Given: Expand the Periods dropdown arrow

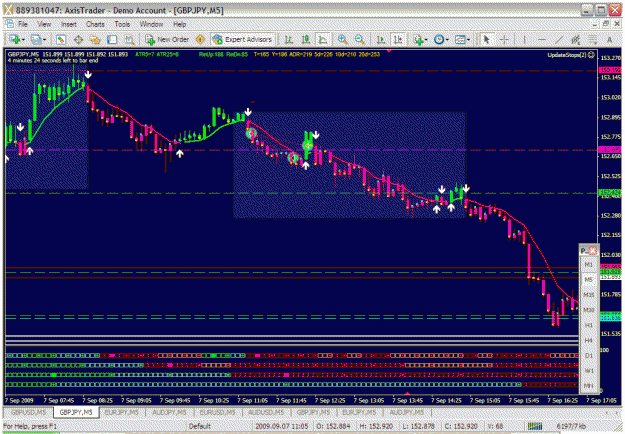Looking at the screenshot, I should [x=447, y=40].
